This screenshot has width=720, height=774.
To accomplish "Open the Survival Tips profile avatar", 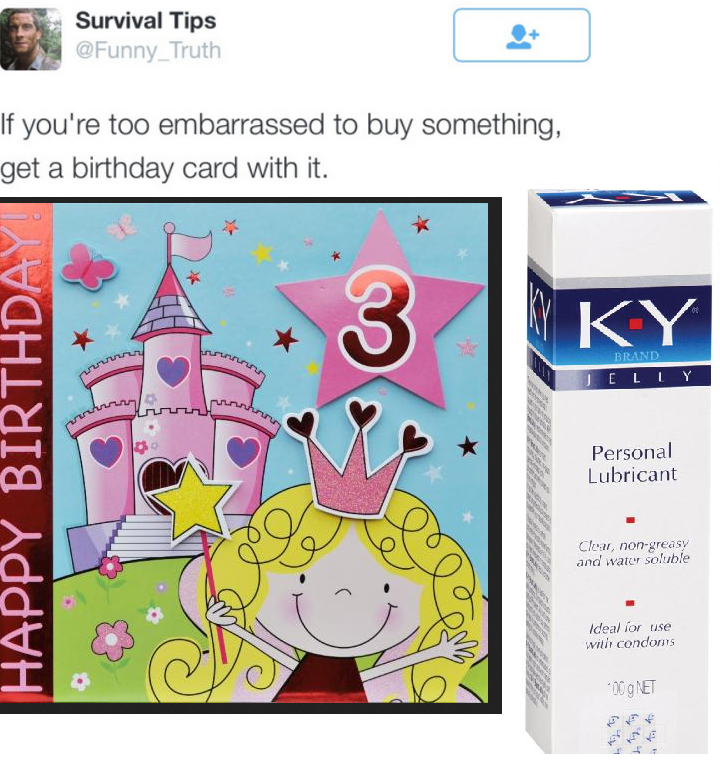I will (x=31, y=39).
